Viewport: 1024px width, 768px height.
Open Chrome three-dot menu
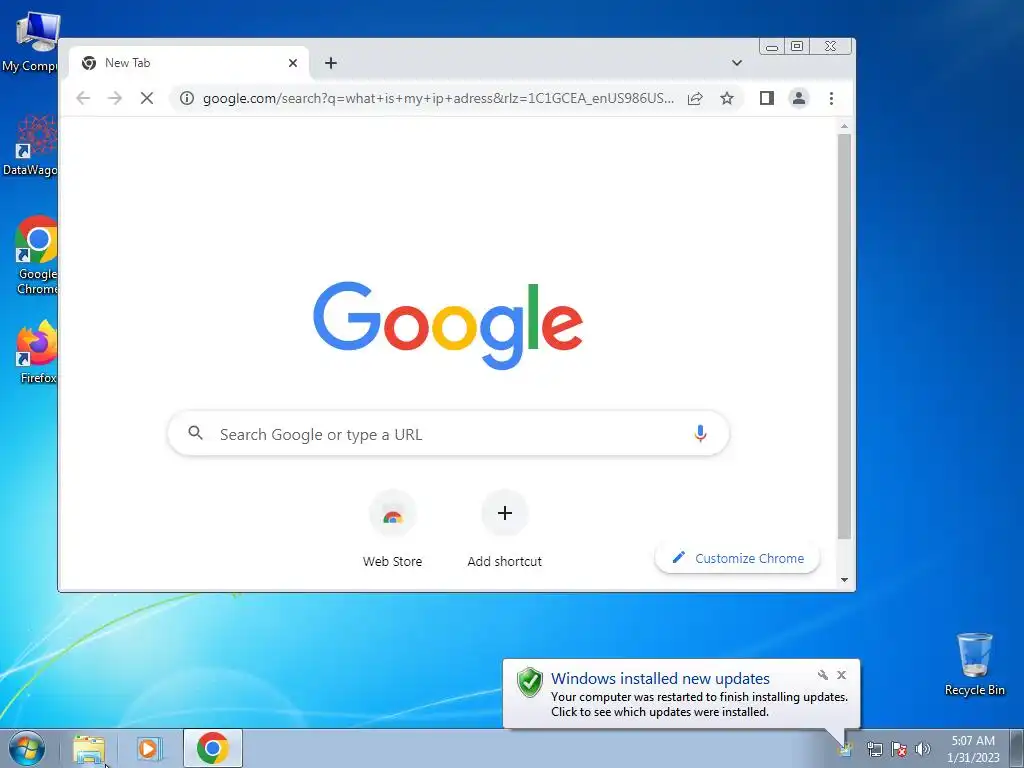831,98
